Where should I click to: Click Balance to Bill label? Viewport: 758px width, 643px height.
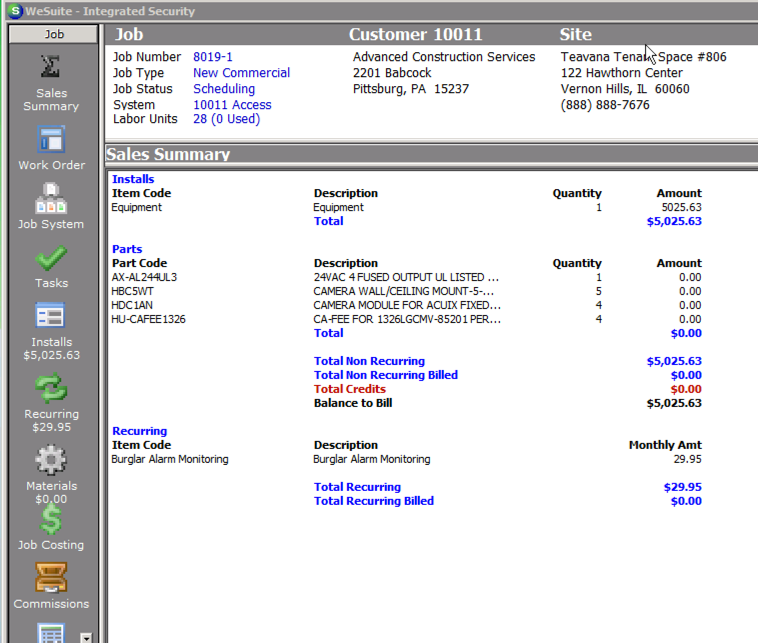(353, 403)
